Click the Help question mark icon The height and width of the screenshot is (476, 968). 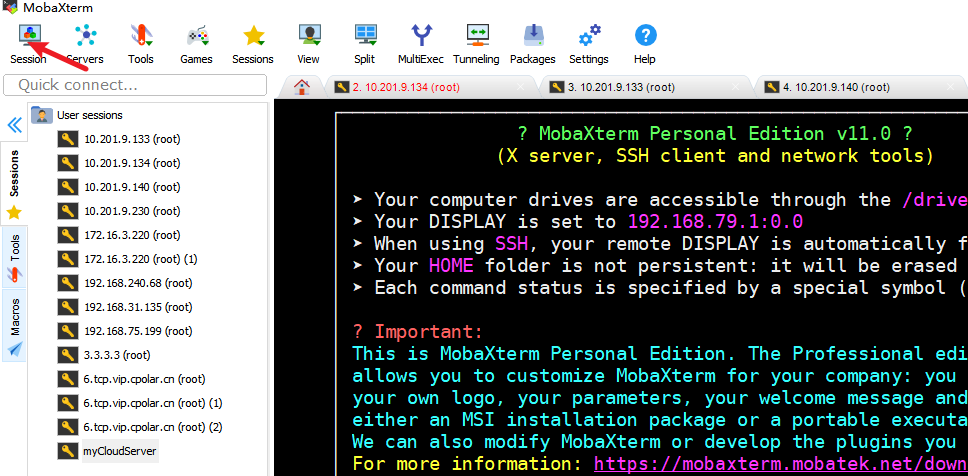pyautogui.click(x=645, y=35)
